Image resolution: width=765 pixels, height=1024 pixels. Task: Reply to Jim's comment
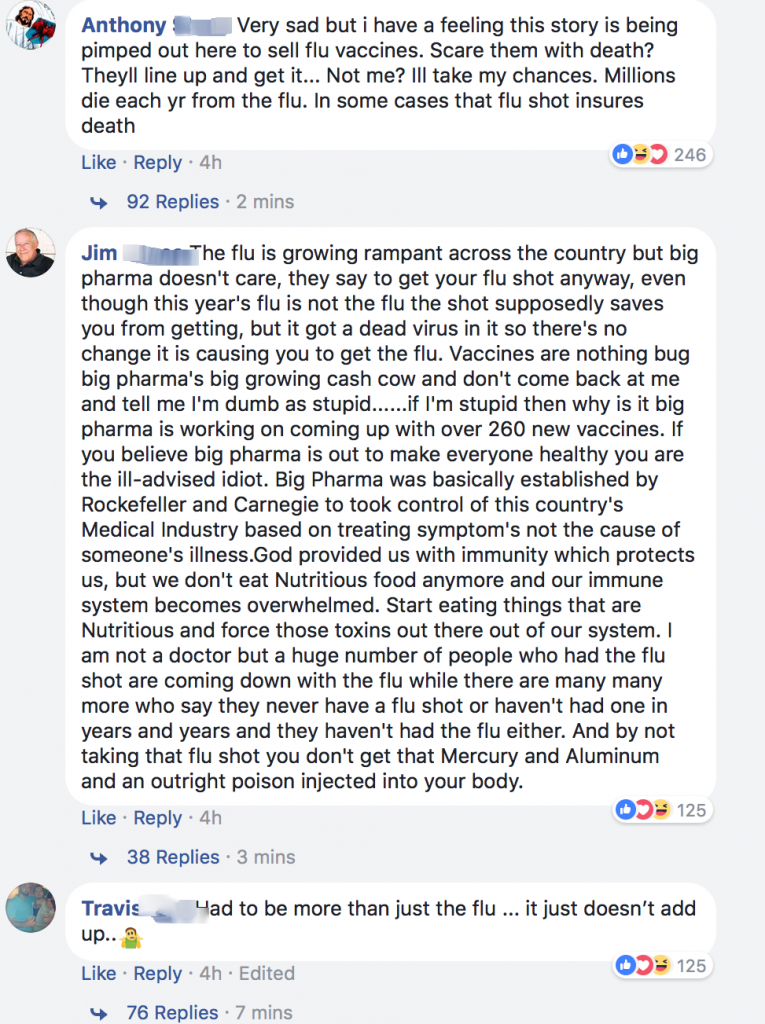157,818
